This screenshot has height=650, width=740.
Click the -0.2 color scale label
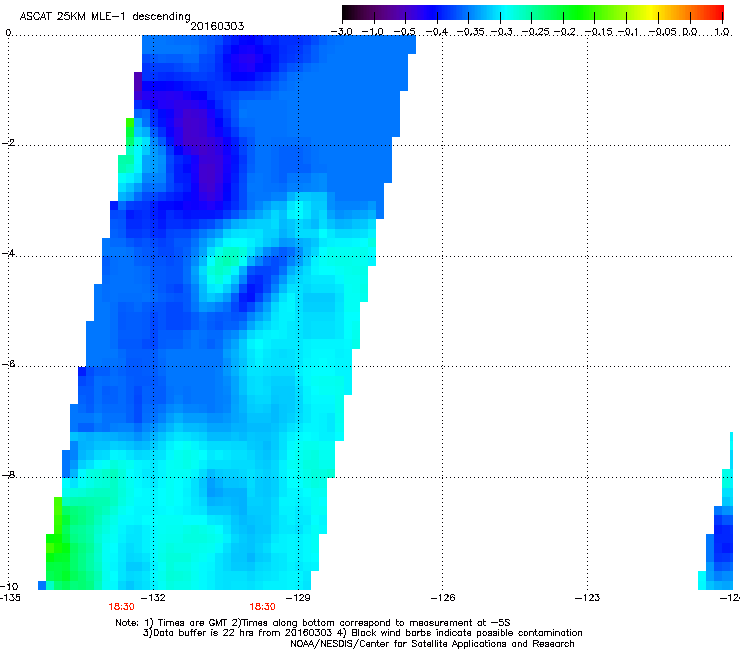coord(565,32)
